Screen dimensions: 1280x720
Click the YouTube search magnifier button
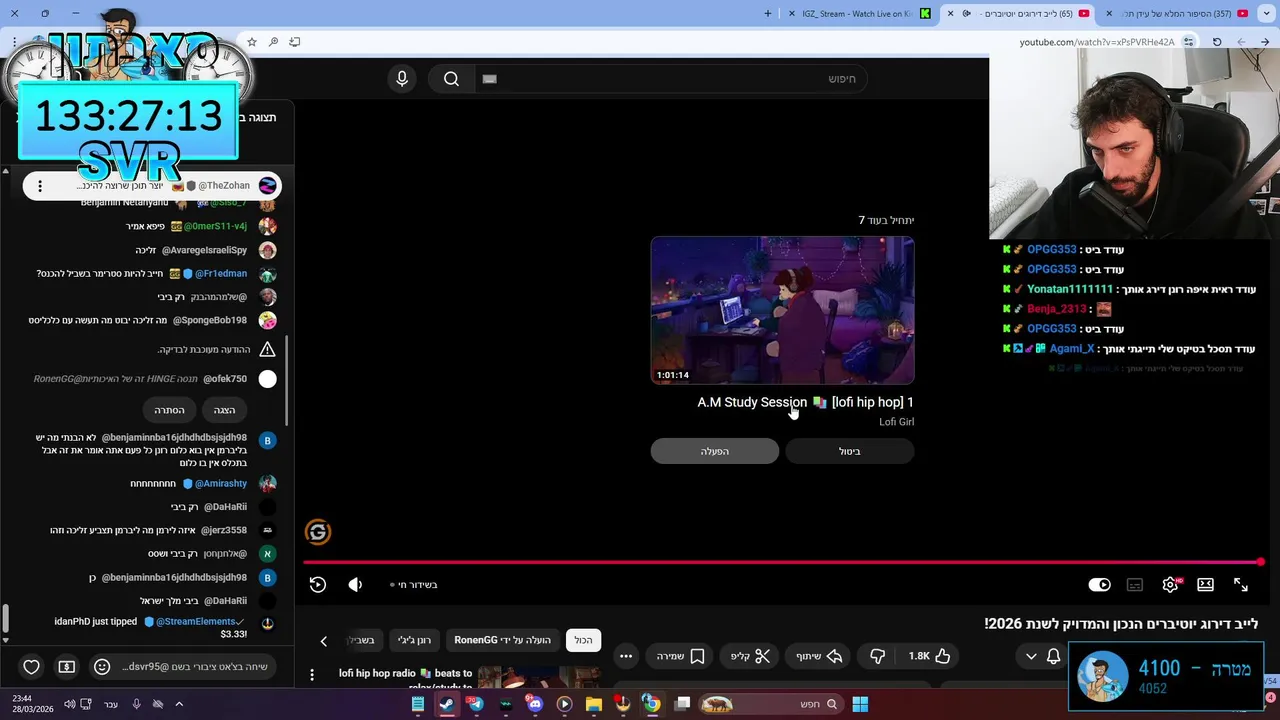click(x=451, y=79)
